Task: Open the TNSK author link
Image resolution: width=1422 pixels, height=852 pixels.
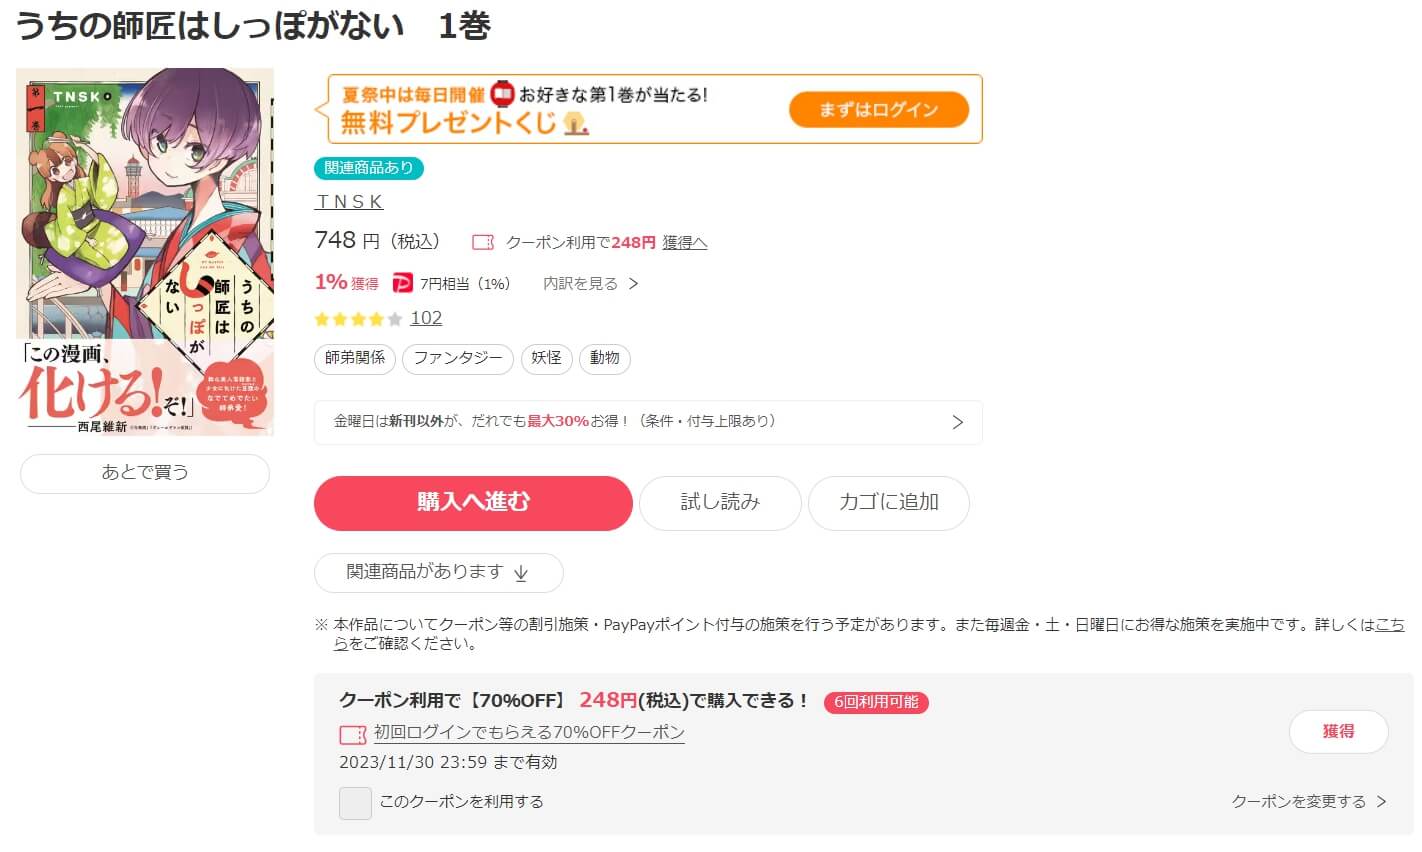Action: point(349,202)
